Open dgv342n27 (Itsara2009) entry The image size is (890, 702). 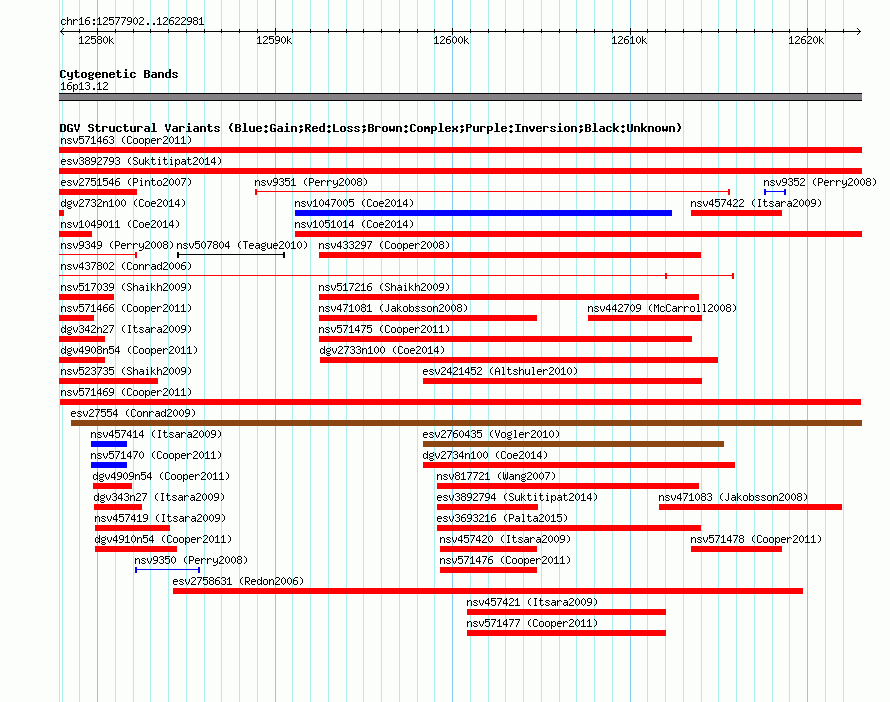pyautogui.click(x=126, y=329)
